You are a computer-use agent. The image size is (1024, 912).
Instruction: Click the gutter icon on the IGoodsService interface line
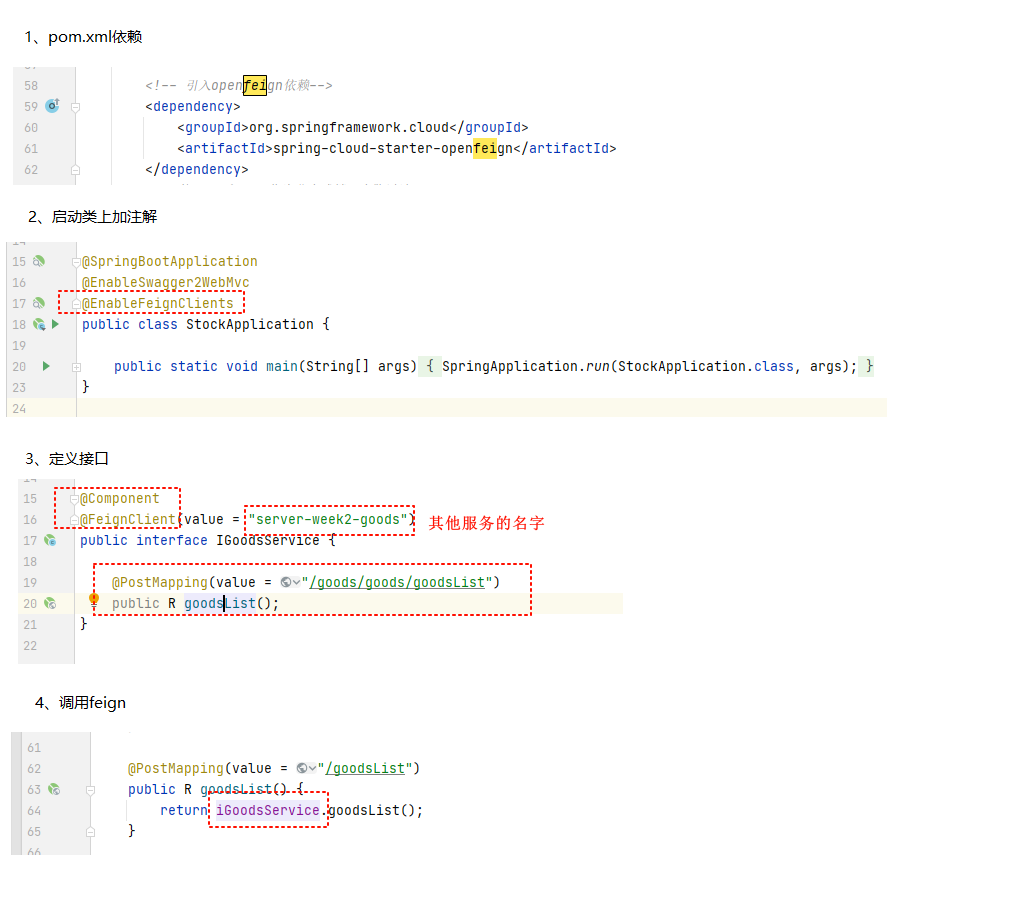tap(50, 540)
